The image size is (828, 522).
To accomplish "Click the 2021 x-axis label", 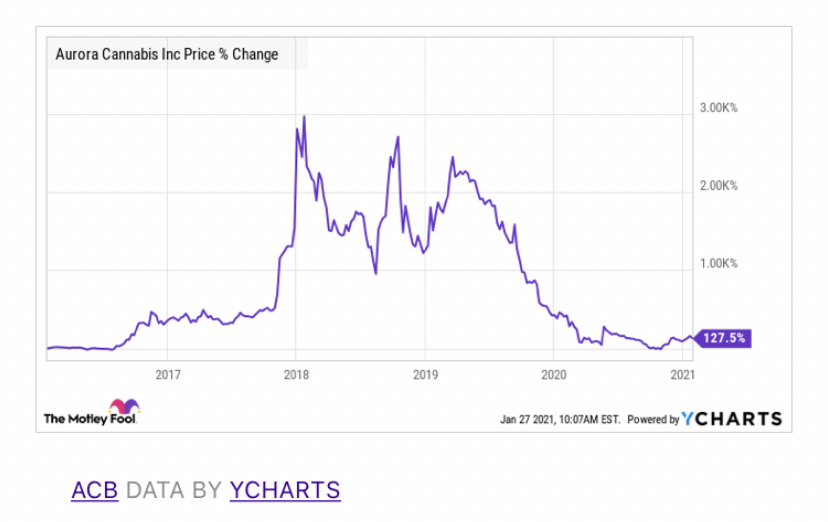I will tap(681, 375).
